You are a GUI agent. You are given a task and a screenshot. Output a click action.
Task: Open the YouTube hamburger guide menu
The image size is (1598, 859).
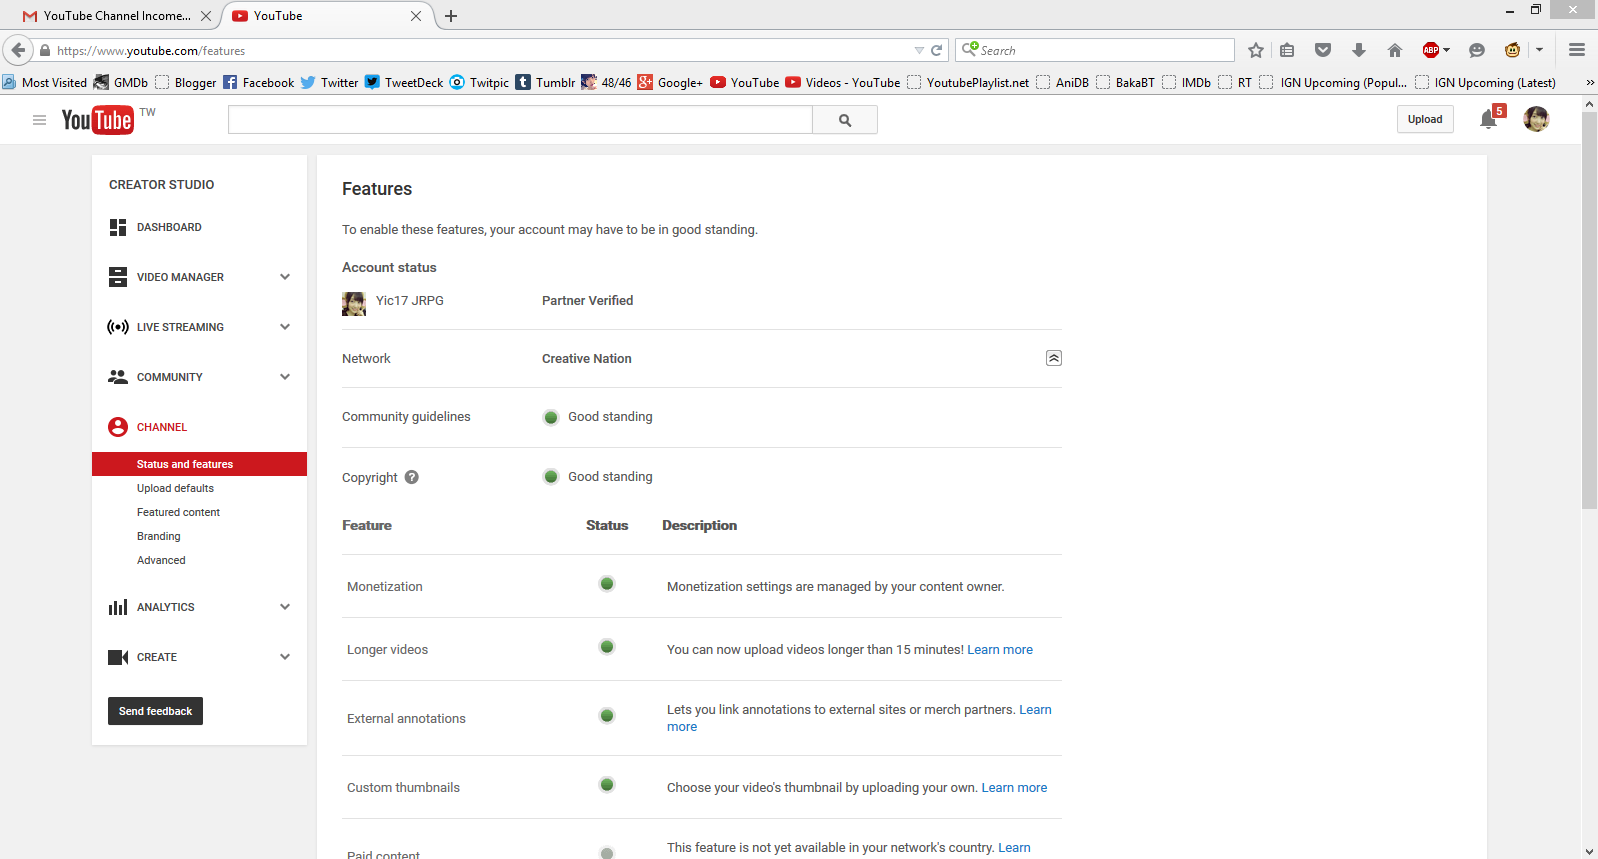pos(39,120)
